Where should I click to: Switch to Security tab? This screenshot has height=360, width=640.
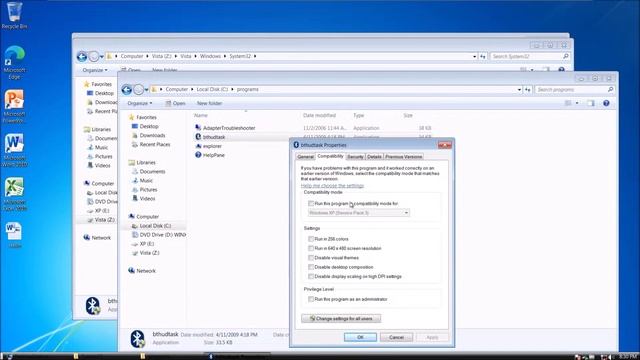(355, 157)
